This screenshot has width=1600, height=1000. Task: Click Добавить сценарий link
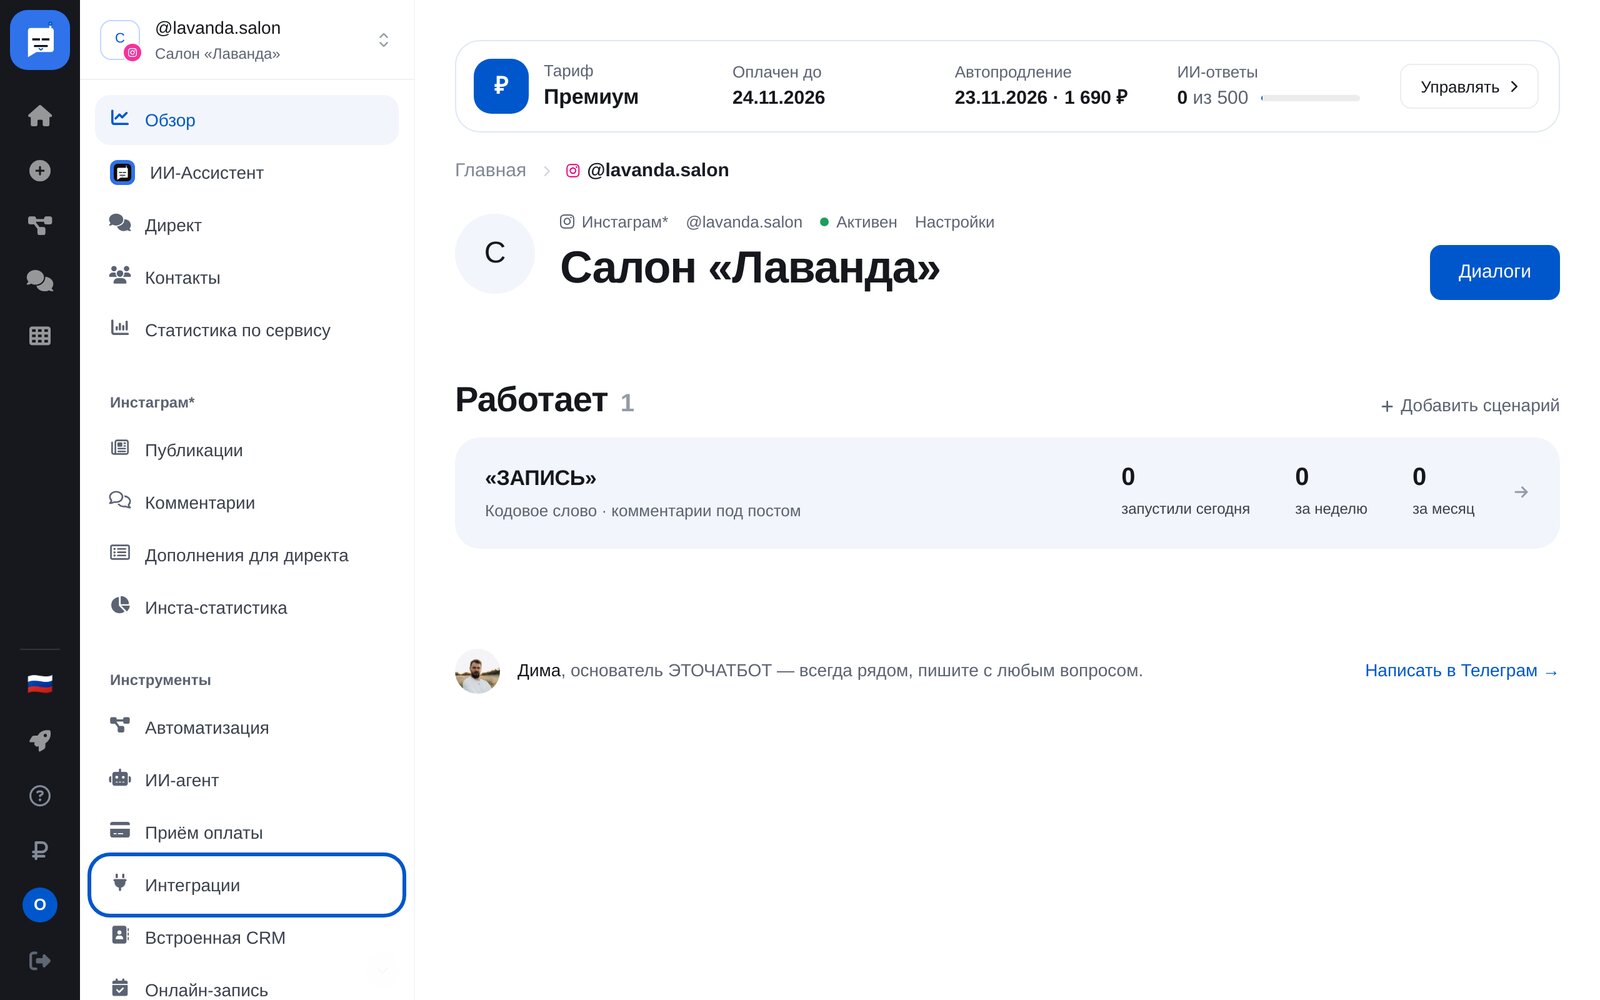tap(1470, 406)
